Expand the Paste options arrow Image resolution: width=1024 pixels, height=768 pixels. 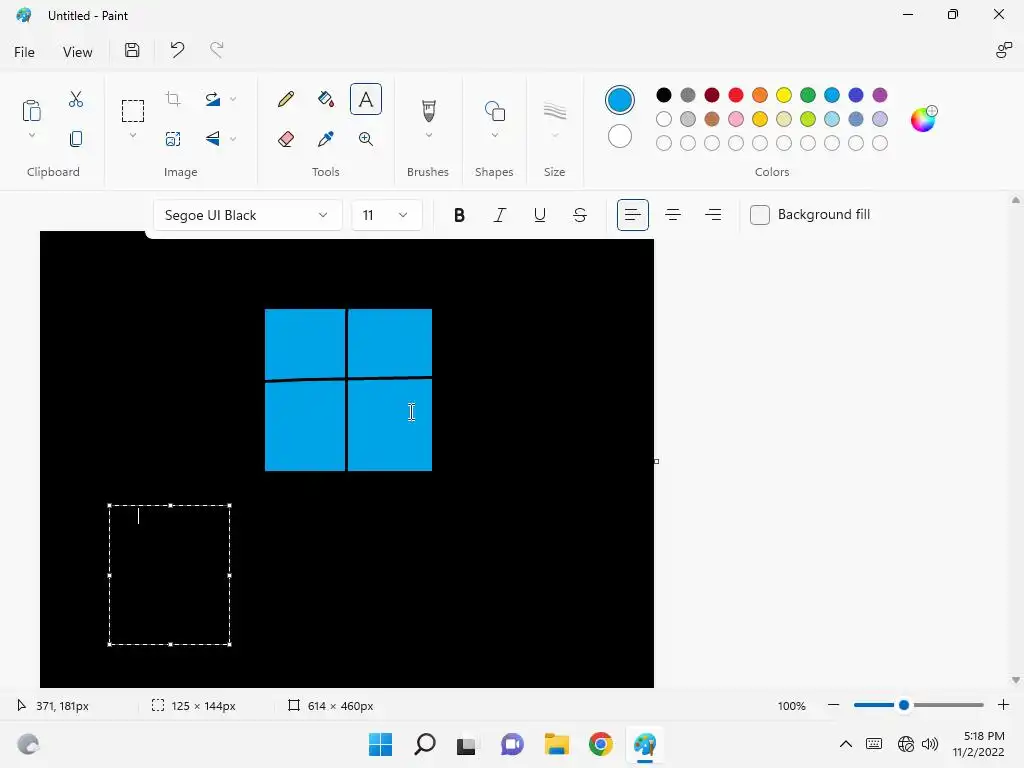[x=31, y=136]
